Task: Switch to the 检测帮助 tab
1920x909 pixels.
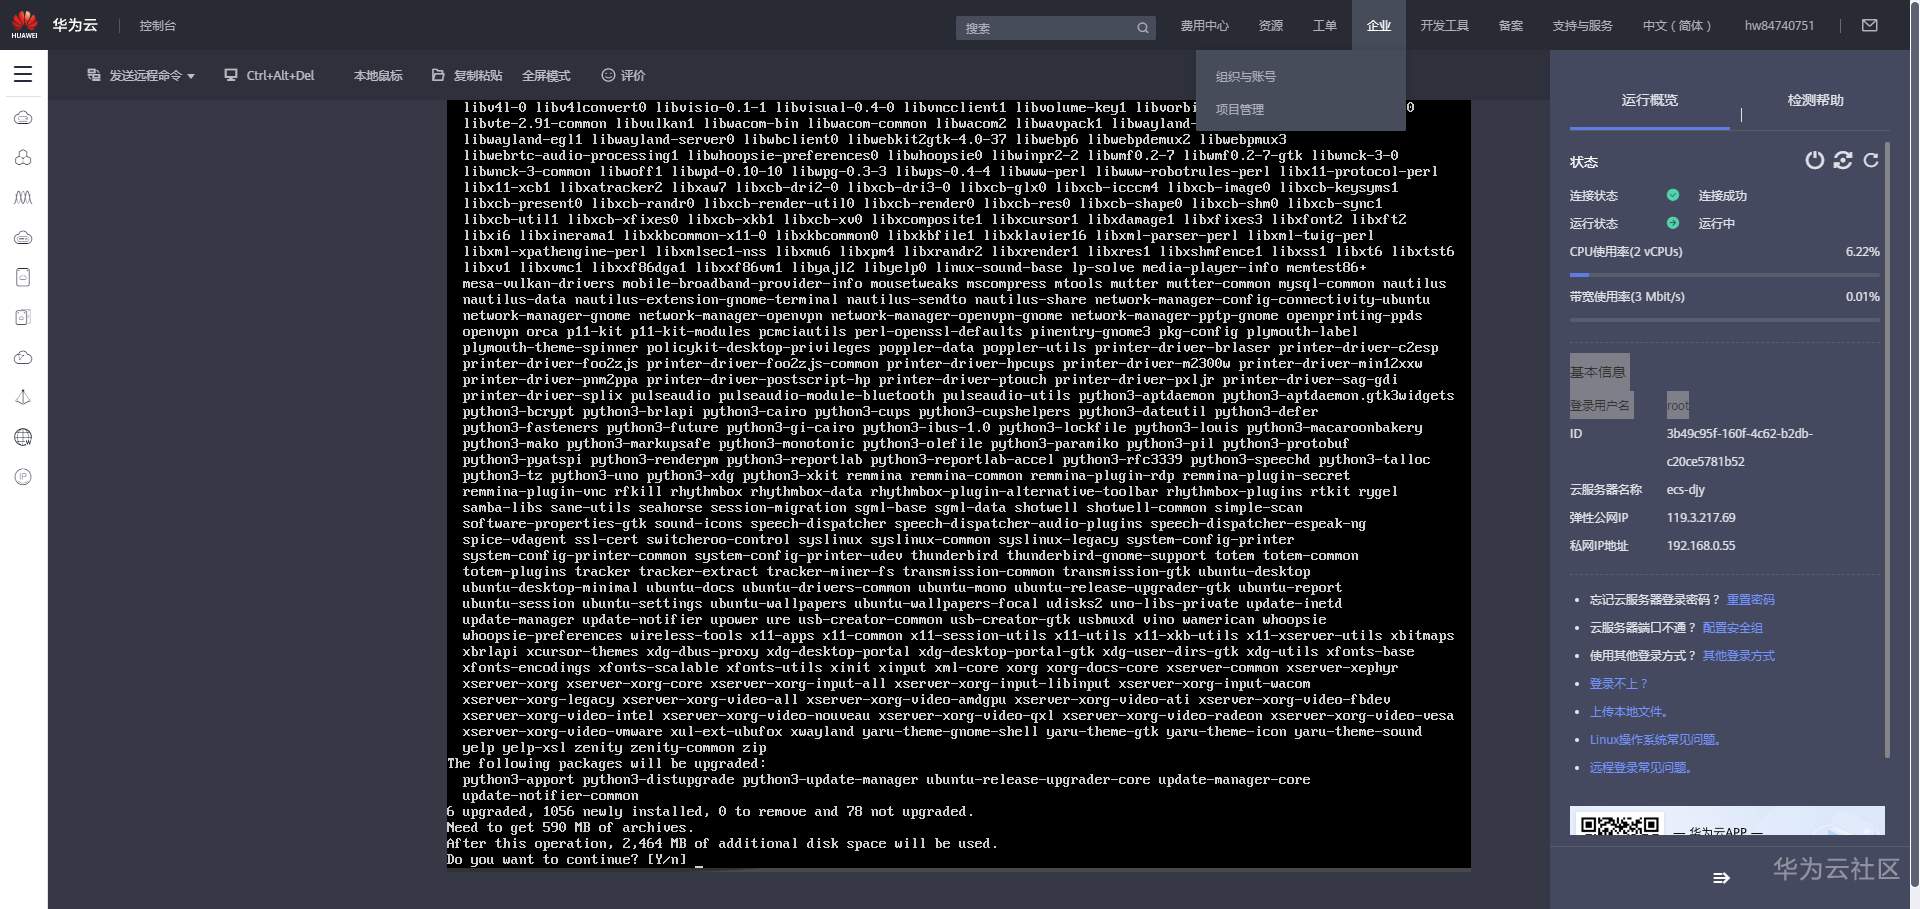Action: pyautogui.click(x=1816, y=100)
